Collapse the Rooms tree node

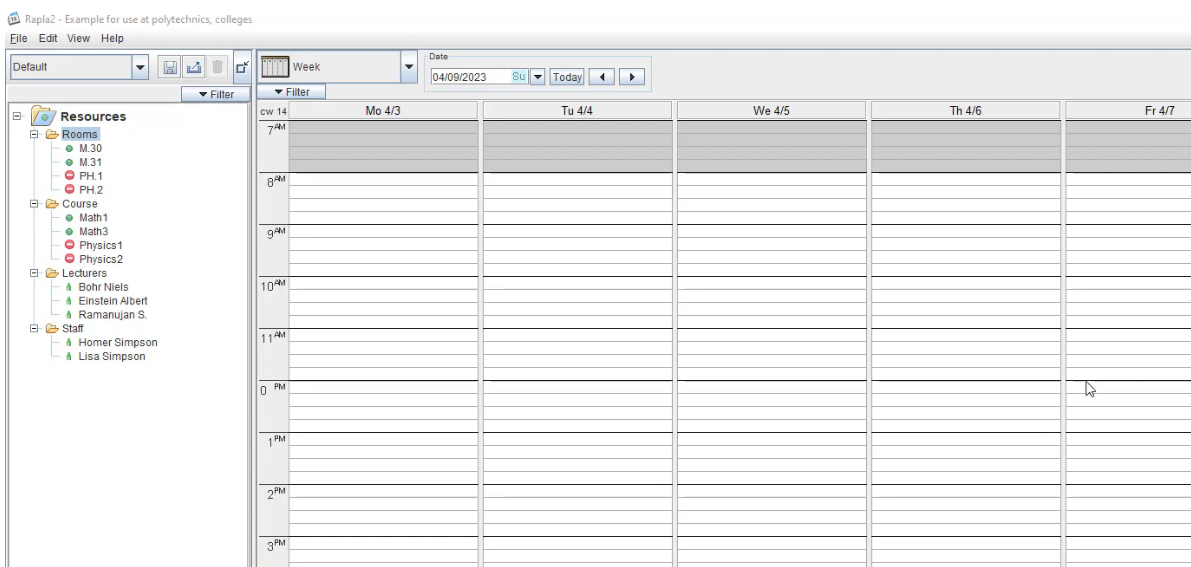click(33, 135)
